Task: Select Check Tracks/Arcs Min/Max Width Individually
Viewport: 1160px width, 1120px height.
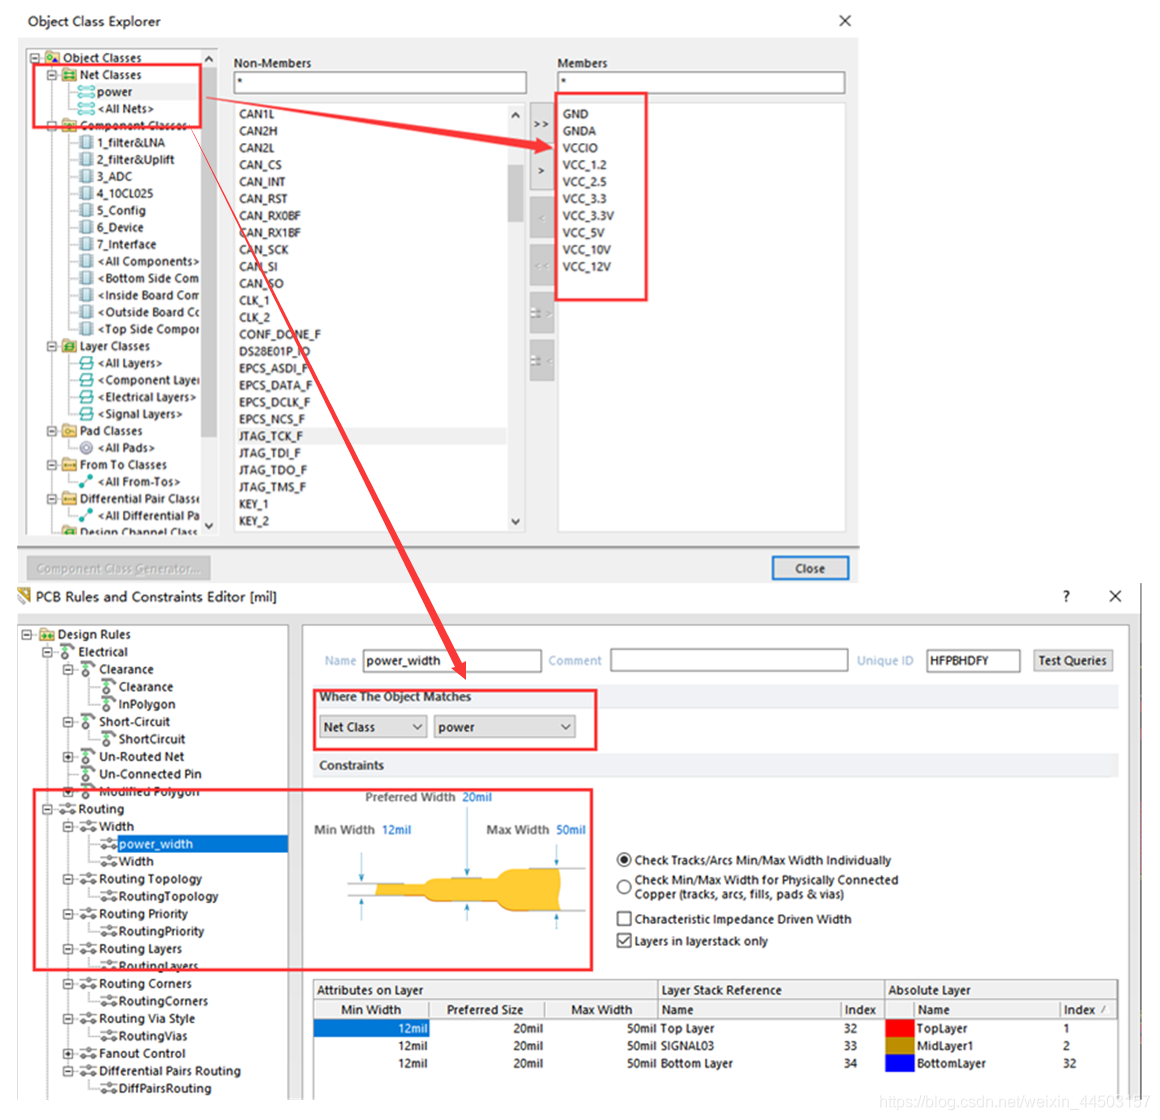Action: (x=624, y=860)
